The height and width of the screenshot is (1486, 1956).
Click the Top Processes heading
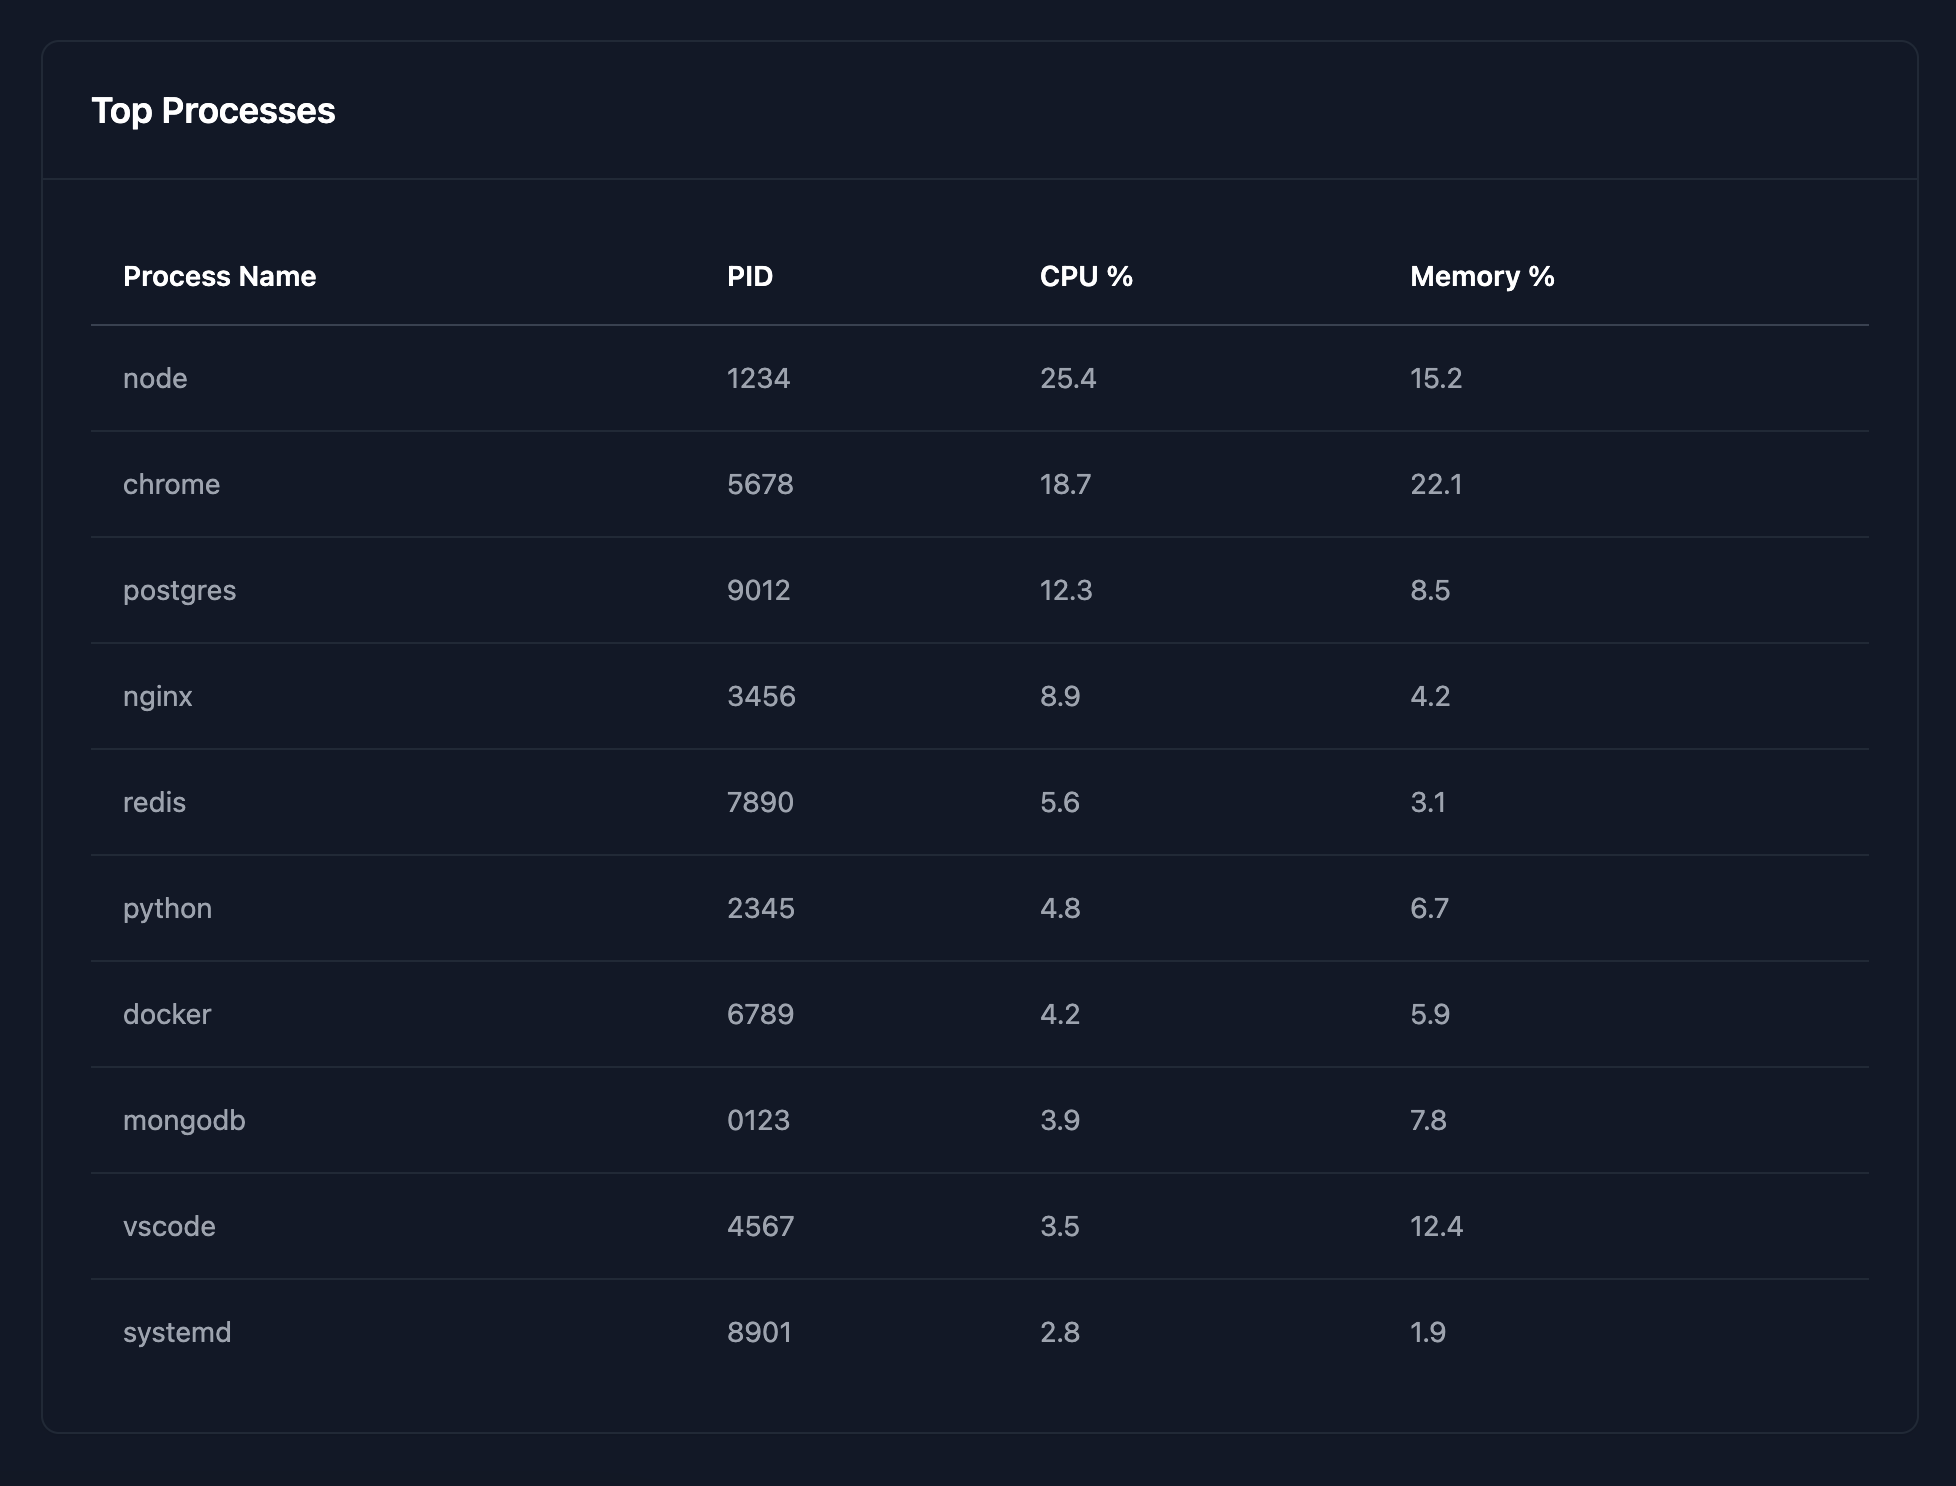(x=213, y=110)
